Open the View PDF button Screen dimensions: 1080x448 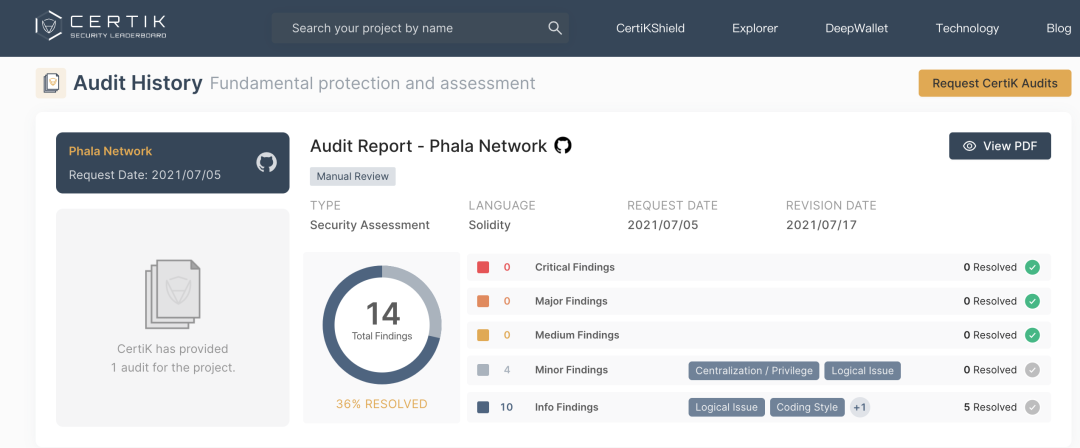click(x=999, y=146)
